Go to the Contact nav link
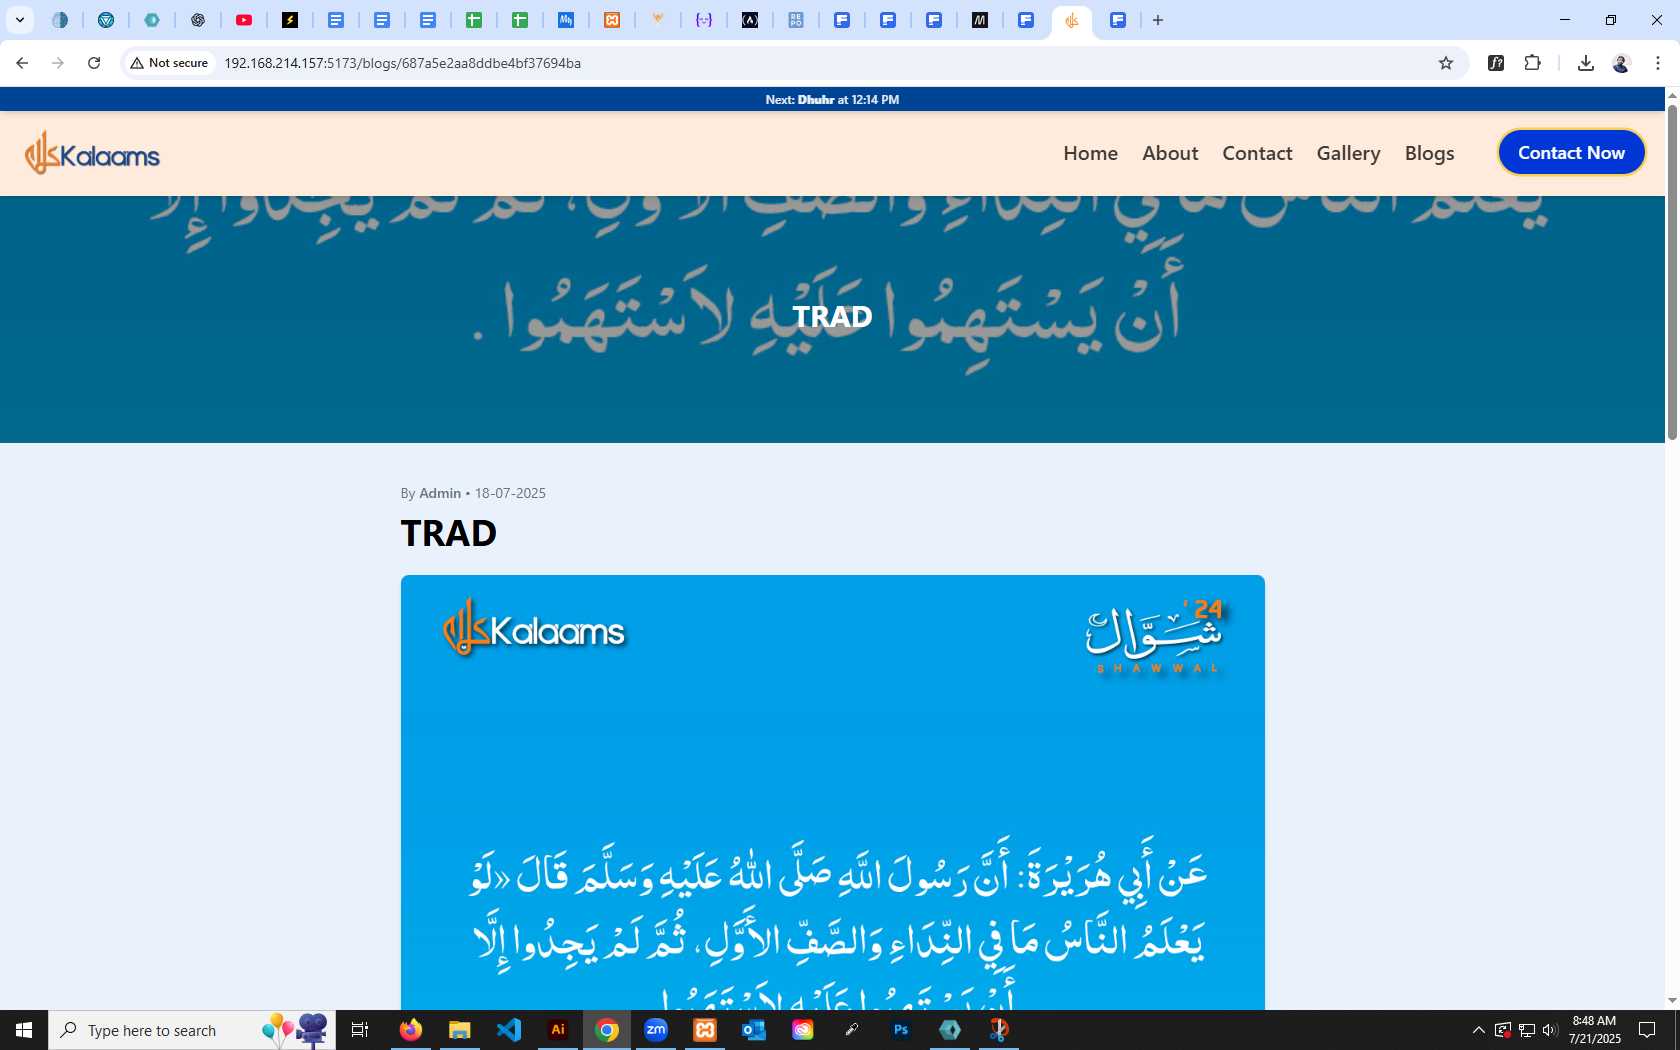Viewport: 1680px width, 1050px height. [1257, 153]
